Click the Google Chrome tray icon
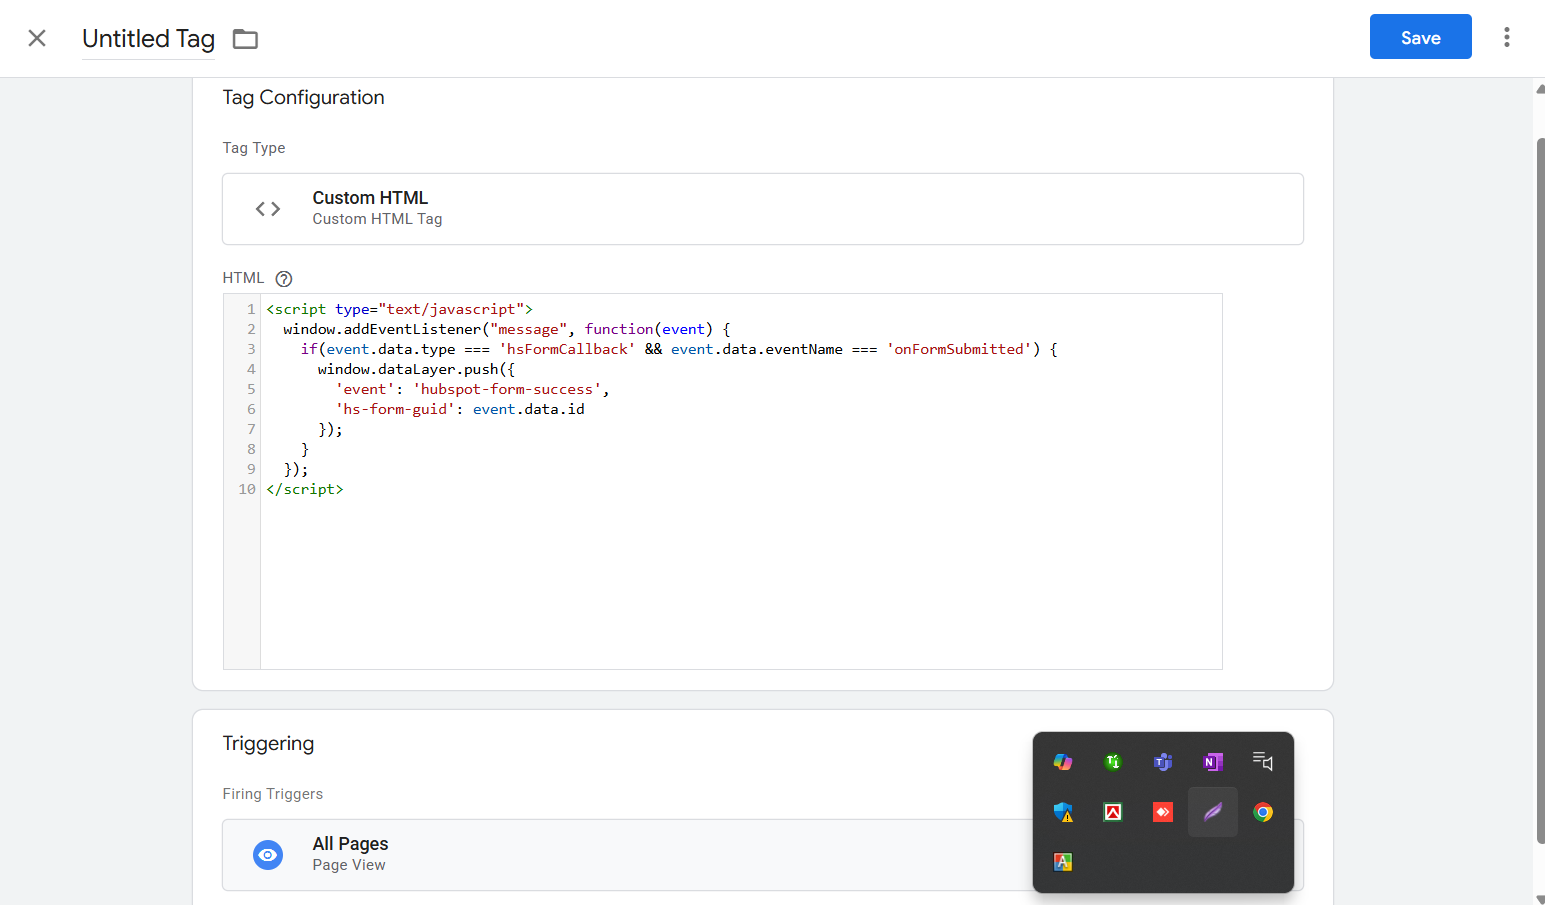This screenshot has width=1545, height=905. tap(1263, 812)
